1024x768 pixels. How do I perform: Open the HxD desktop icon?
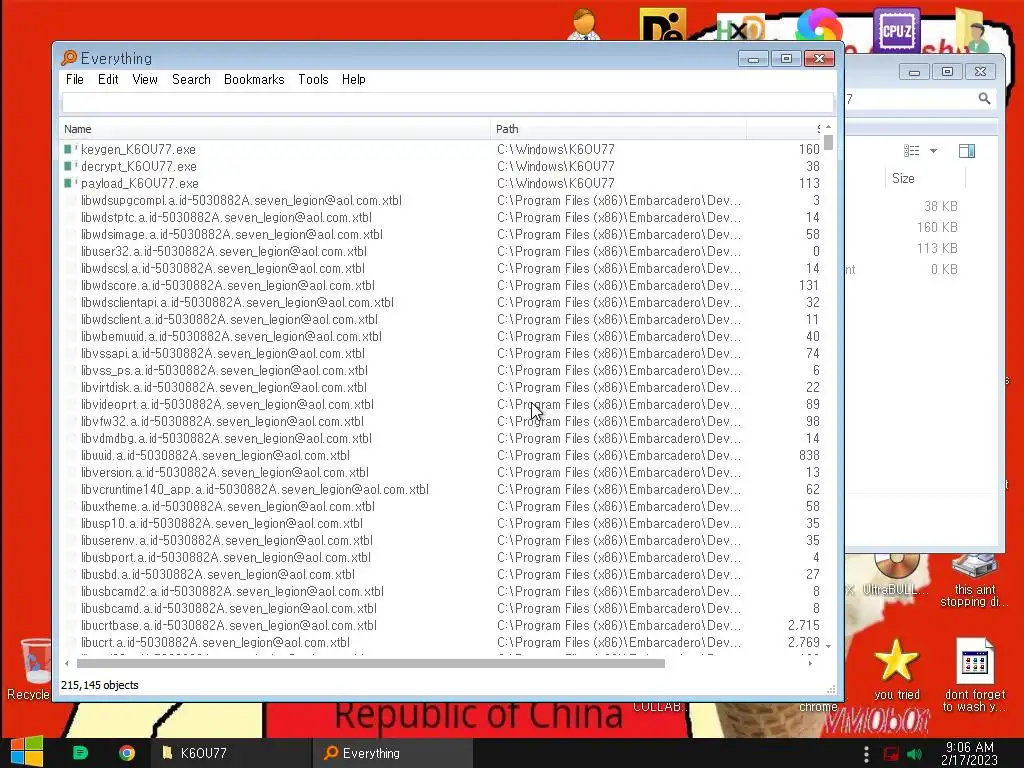pyautogui.click(x=740, y=29)
